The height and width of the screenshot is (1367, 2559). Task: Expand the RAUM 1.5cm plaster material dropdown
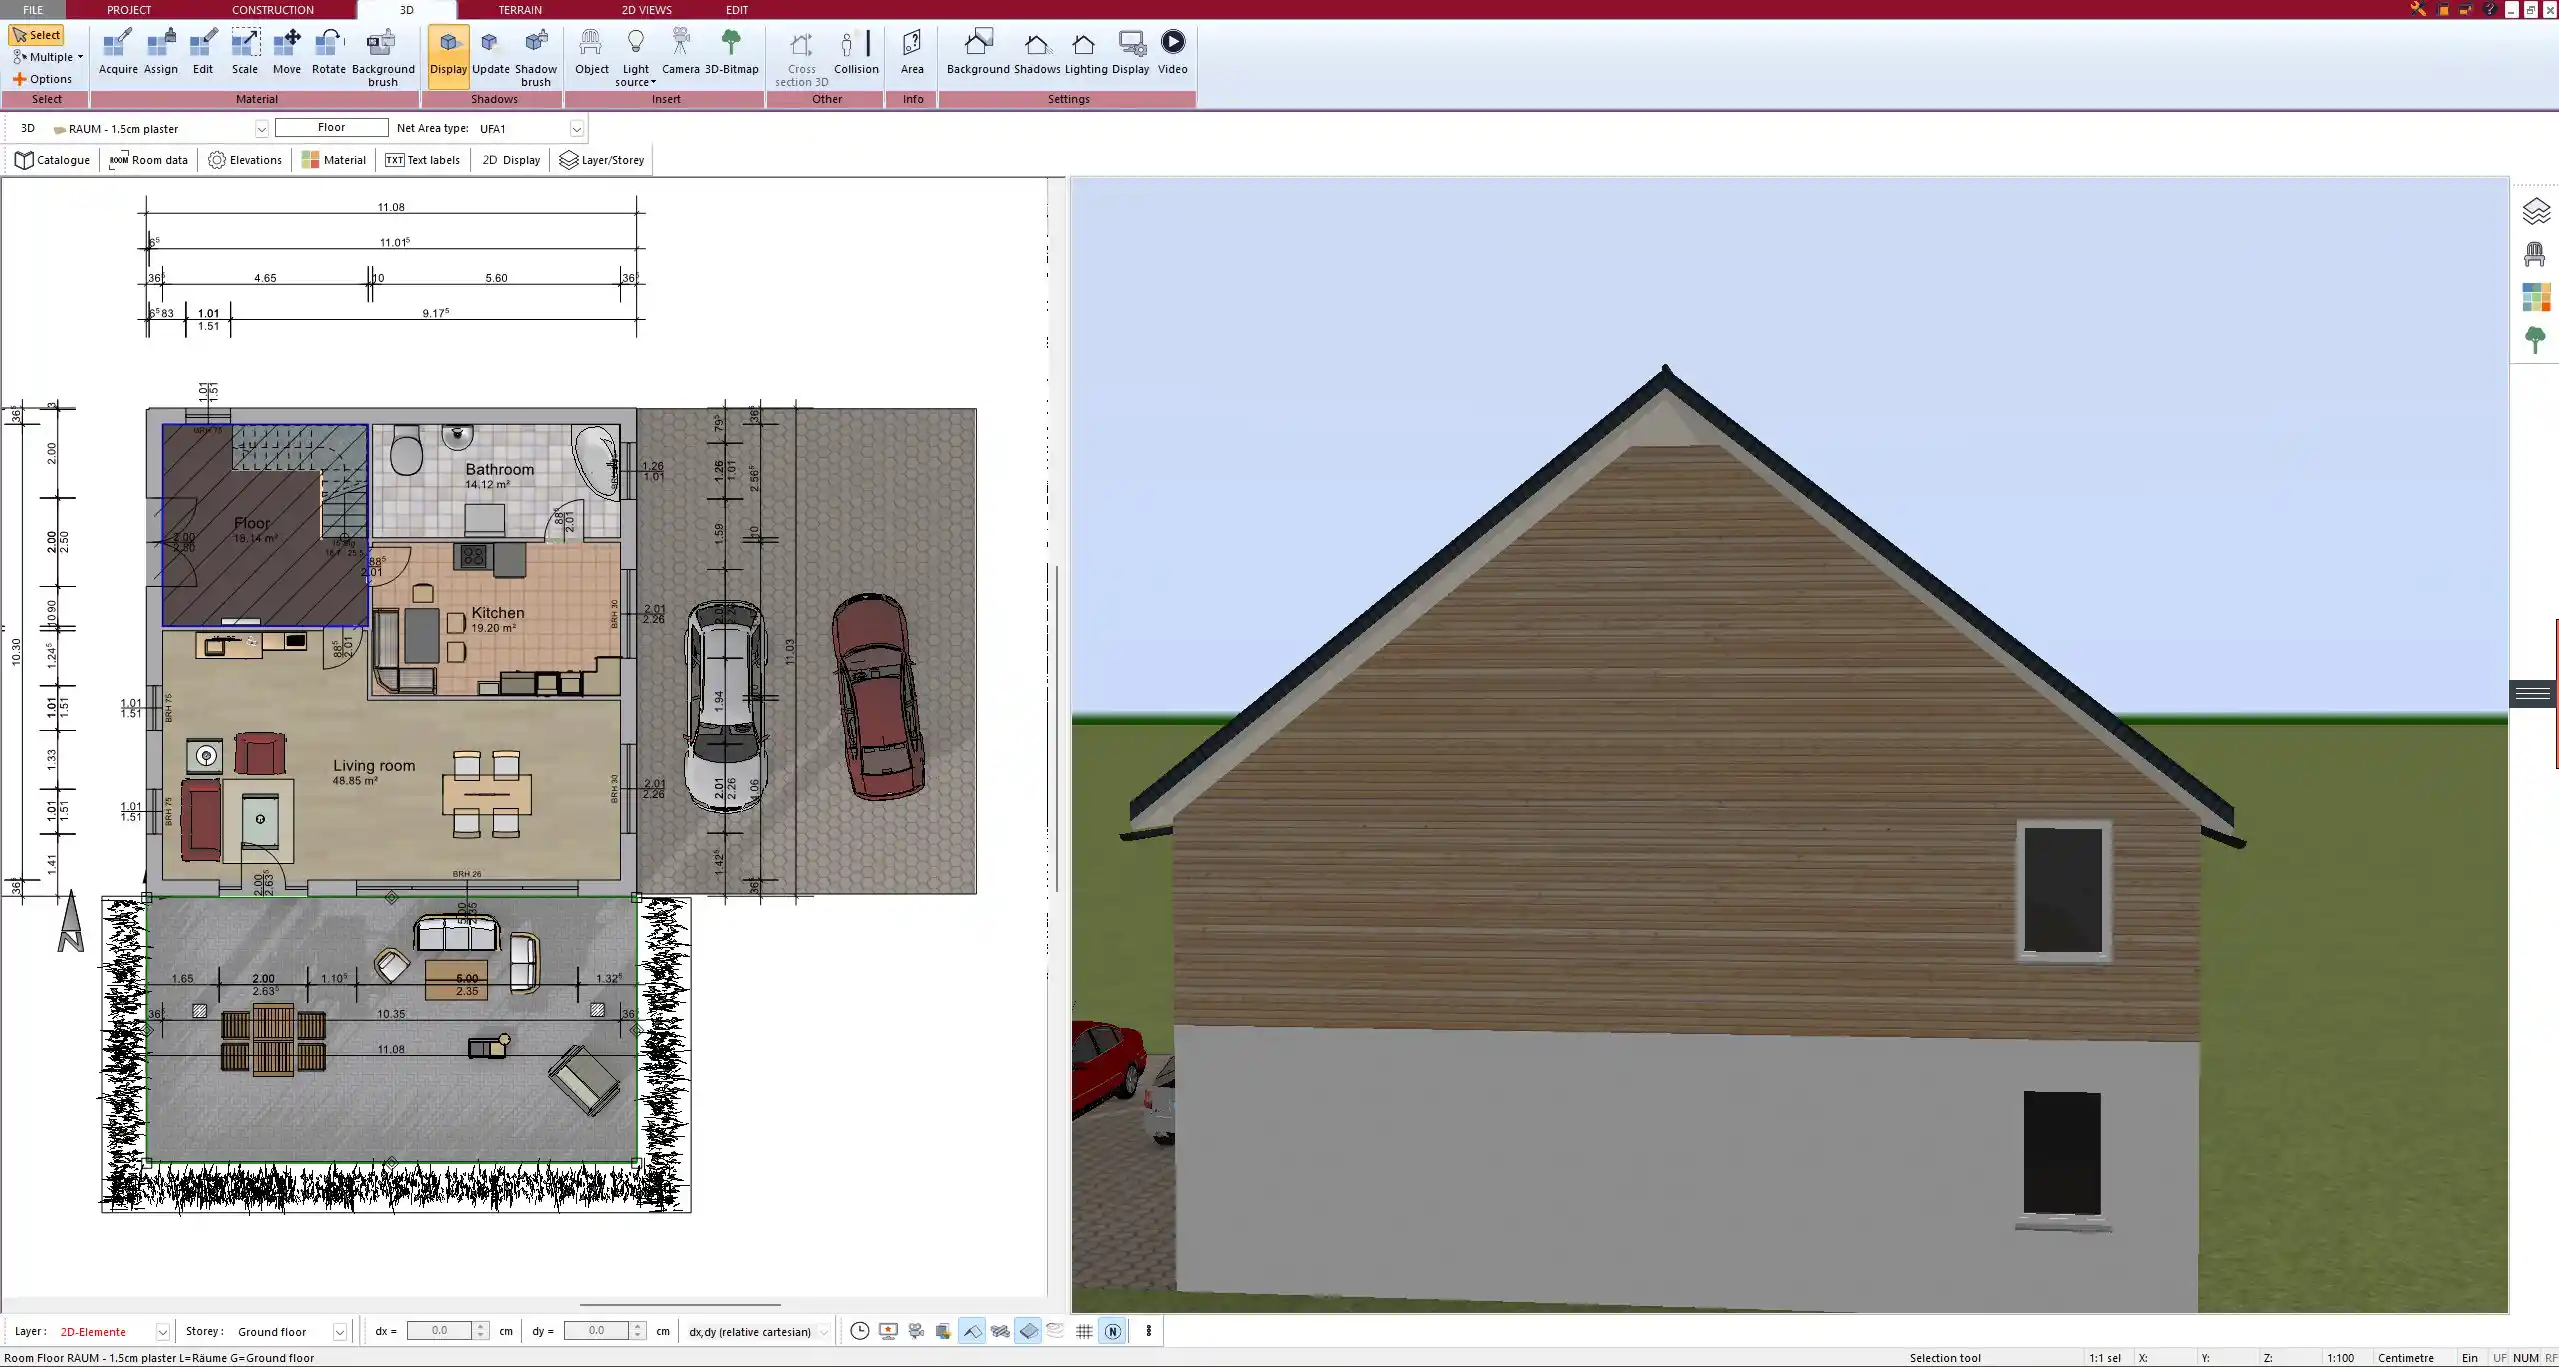pos(261,129)
